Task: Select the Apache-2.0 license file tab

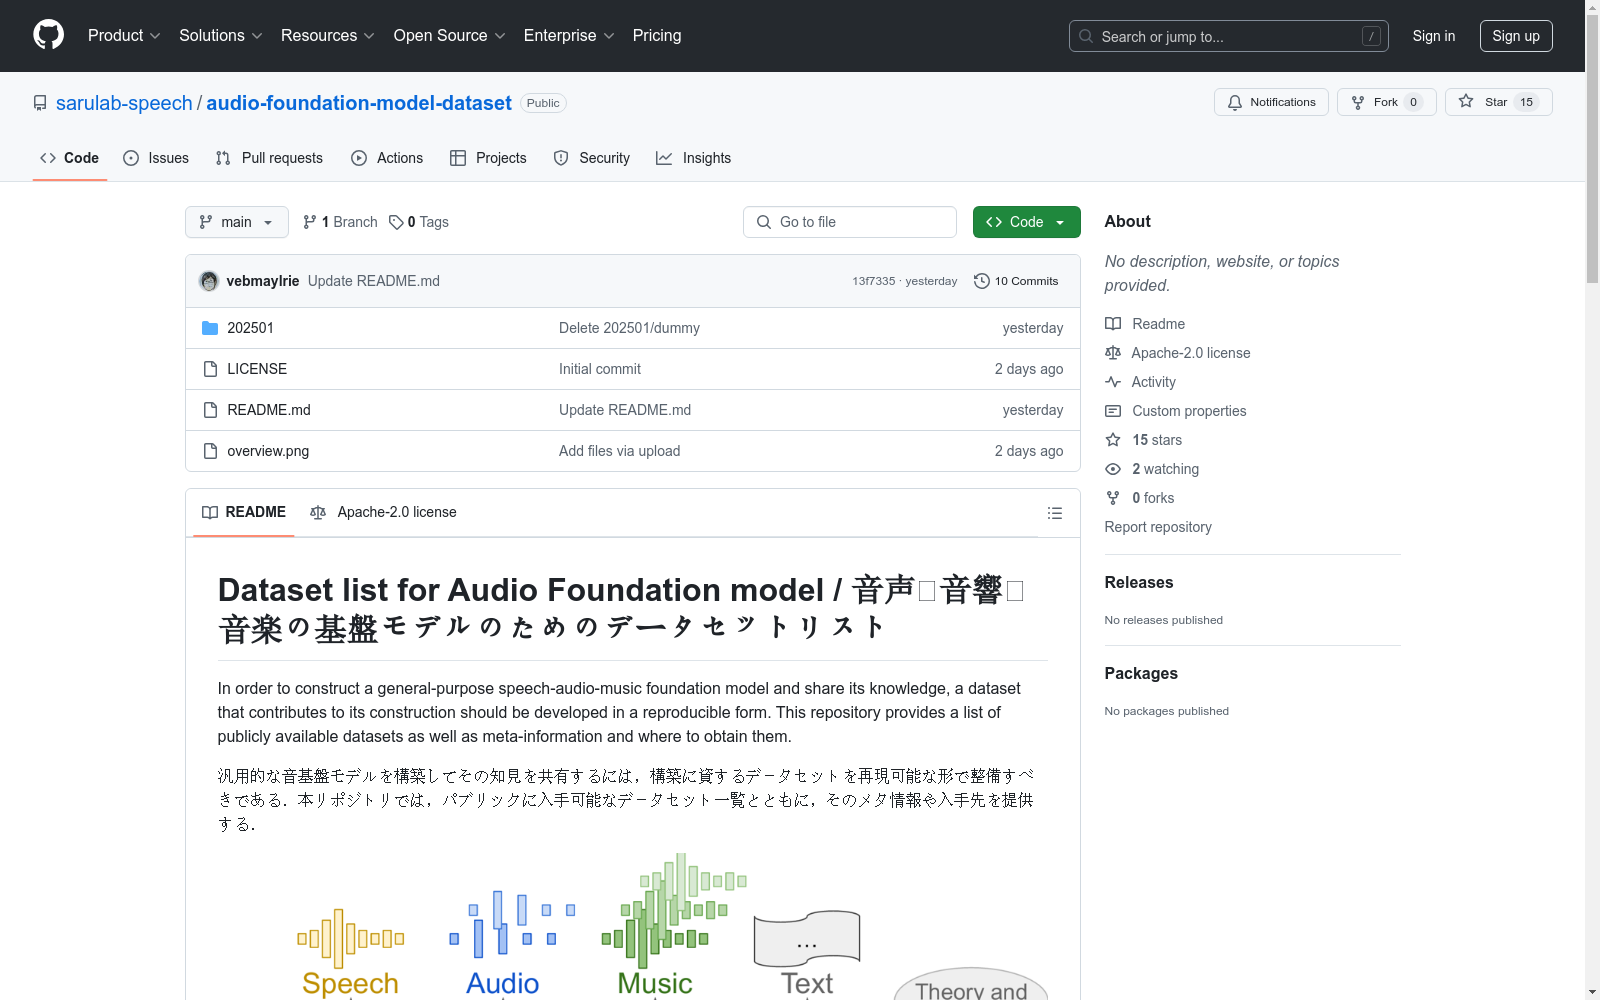Action: tap(384, 512)
